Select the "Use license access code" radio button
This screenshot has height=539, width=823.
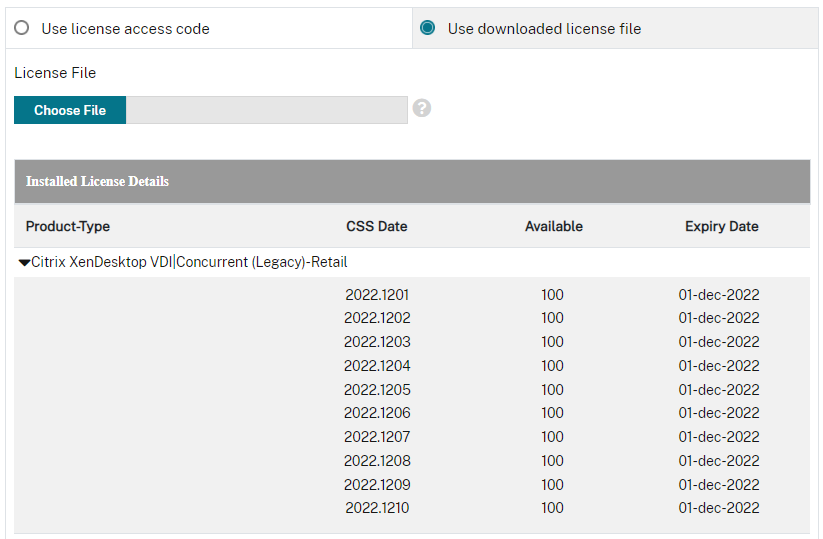tap(22, 29)
